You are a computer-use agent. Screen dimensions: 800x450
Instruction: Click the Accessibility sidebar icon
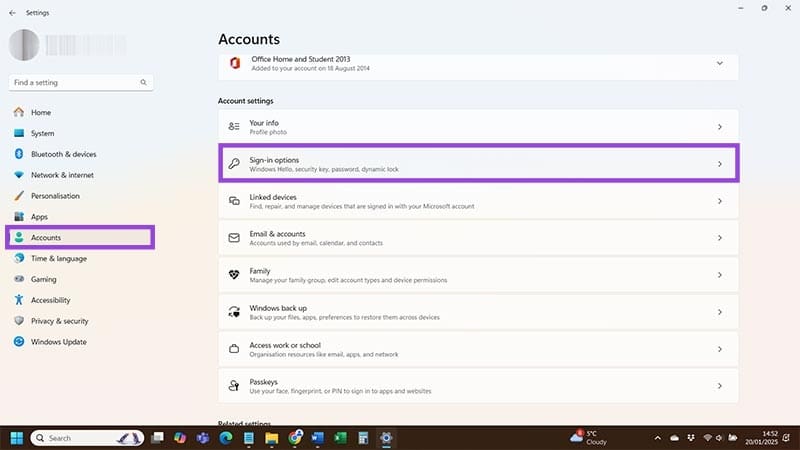[x=19, y=300]
